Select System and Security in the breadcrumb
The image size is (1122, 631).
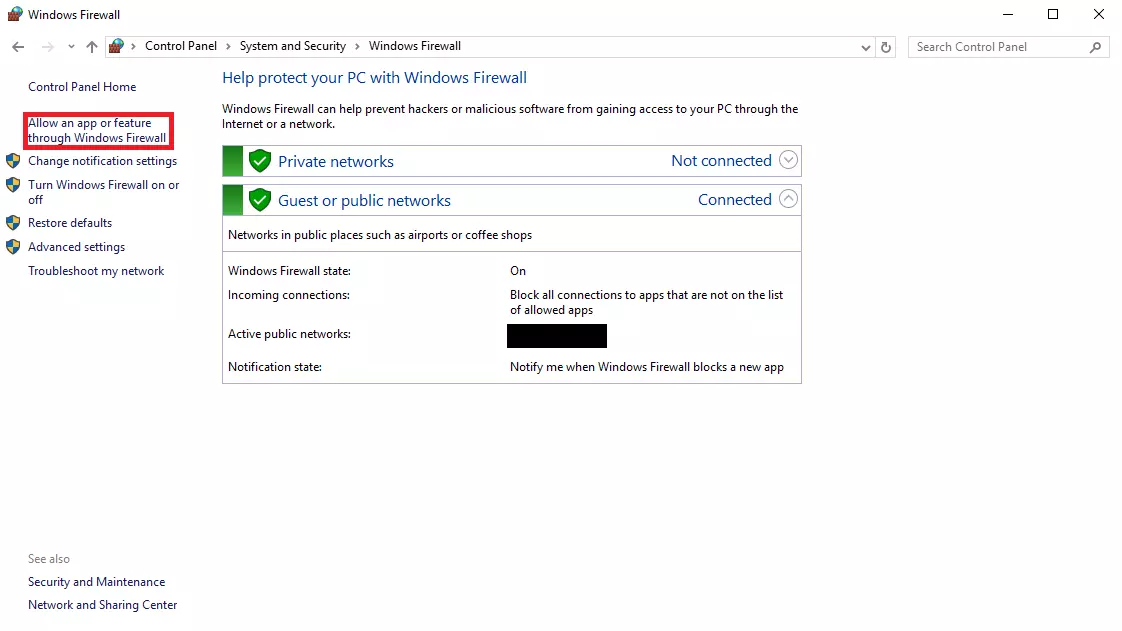[292, 46]
